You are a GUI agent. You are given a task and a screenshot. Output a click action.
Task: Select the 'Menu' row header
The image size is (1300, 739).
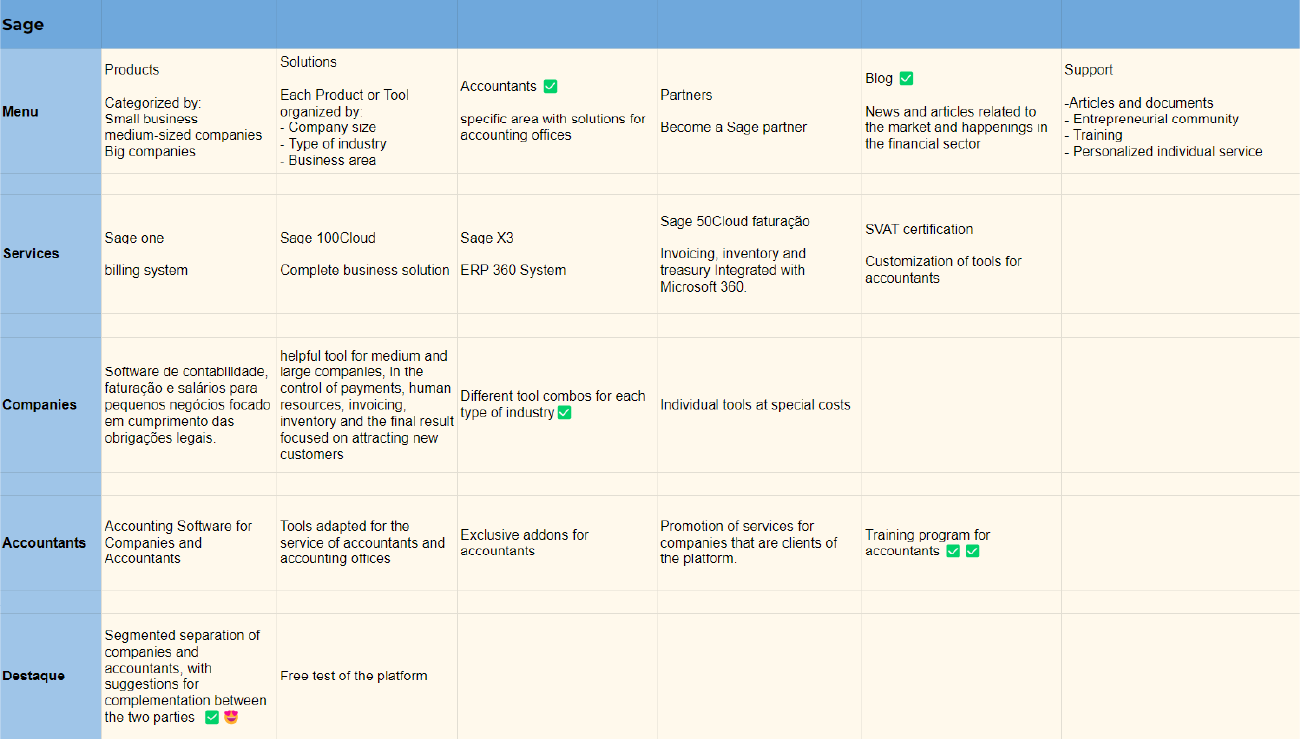(x=50, y=111)
